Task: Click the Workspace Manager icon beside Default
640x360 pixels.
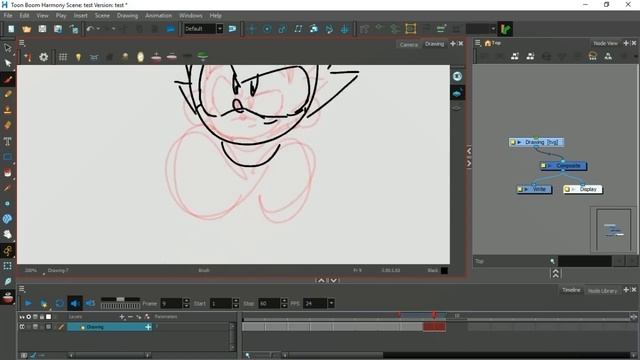Action: point(232,29)
